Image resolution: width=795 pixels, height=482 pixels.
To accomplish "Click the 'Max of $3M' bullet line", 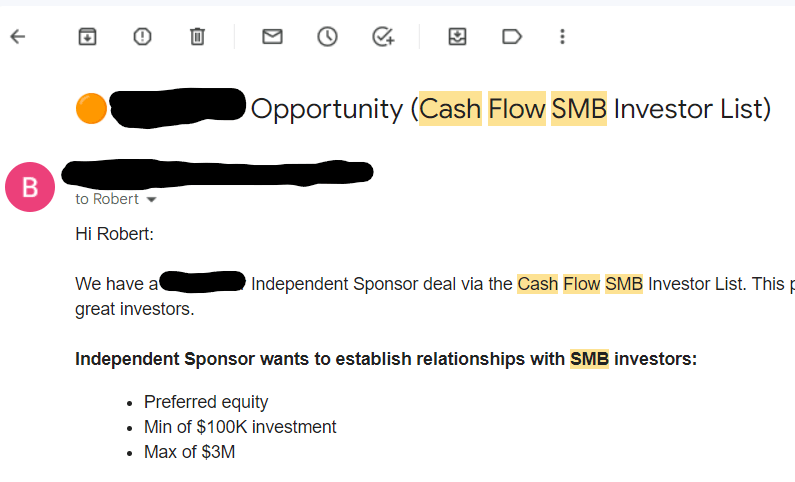I will pyautogui.click(x=190, y=452).
